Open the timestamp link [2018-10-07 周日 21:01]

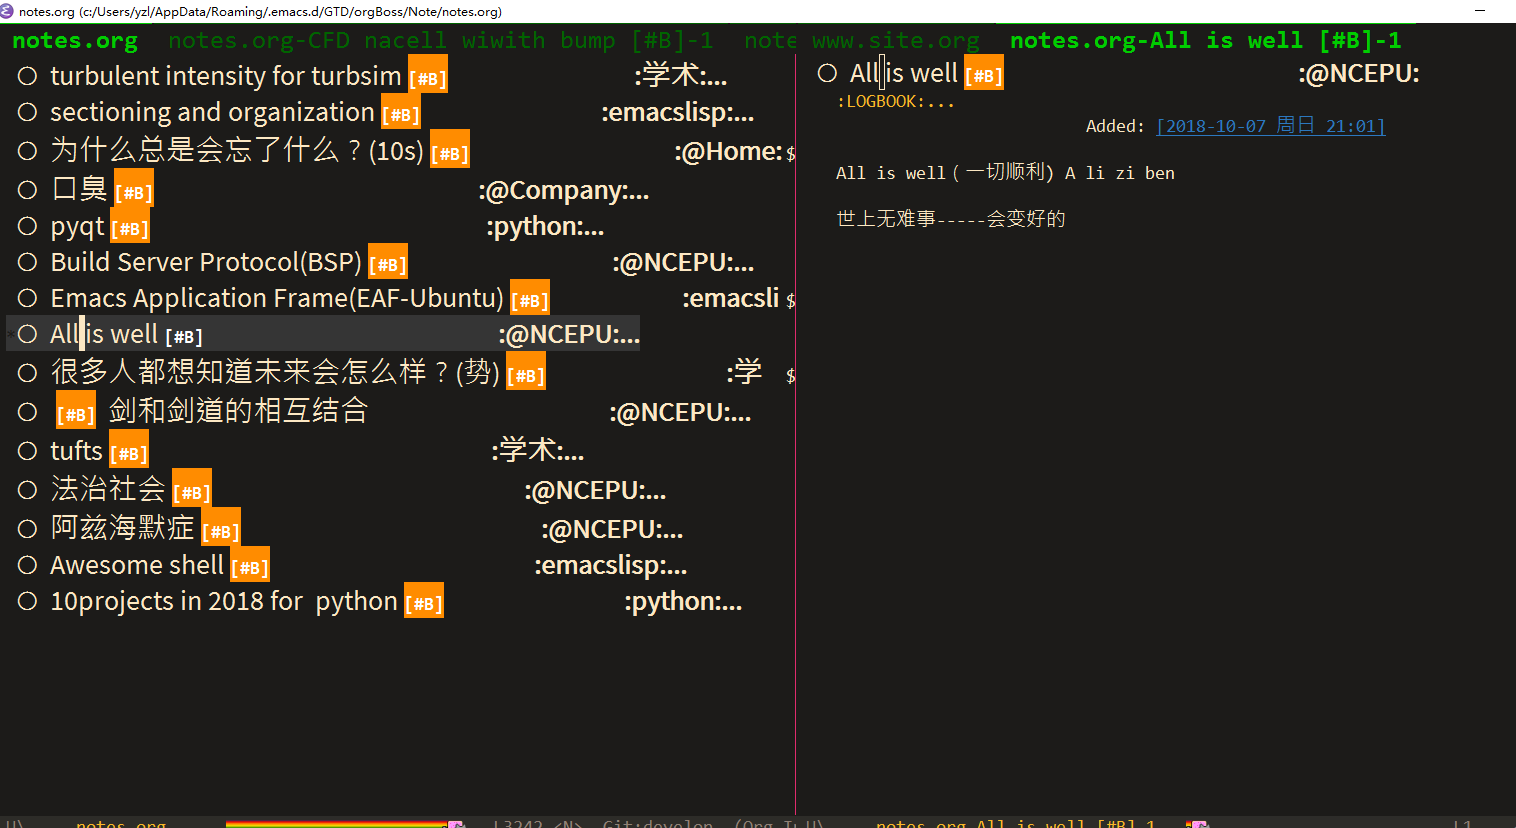1271,126
